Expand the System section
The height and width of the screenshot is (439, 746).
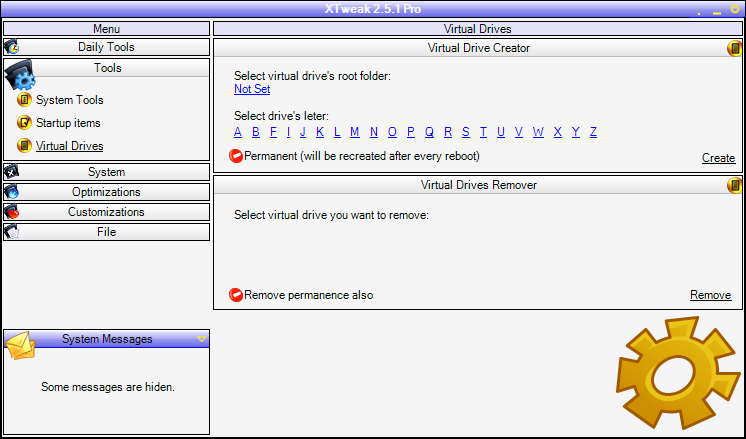[x=107, y=172]
